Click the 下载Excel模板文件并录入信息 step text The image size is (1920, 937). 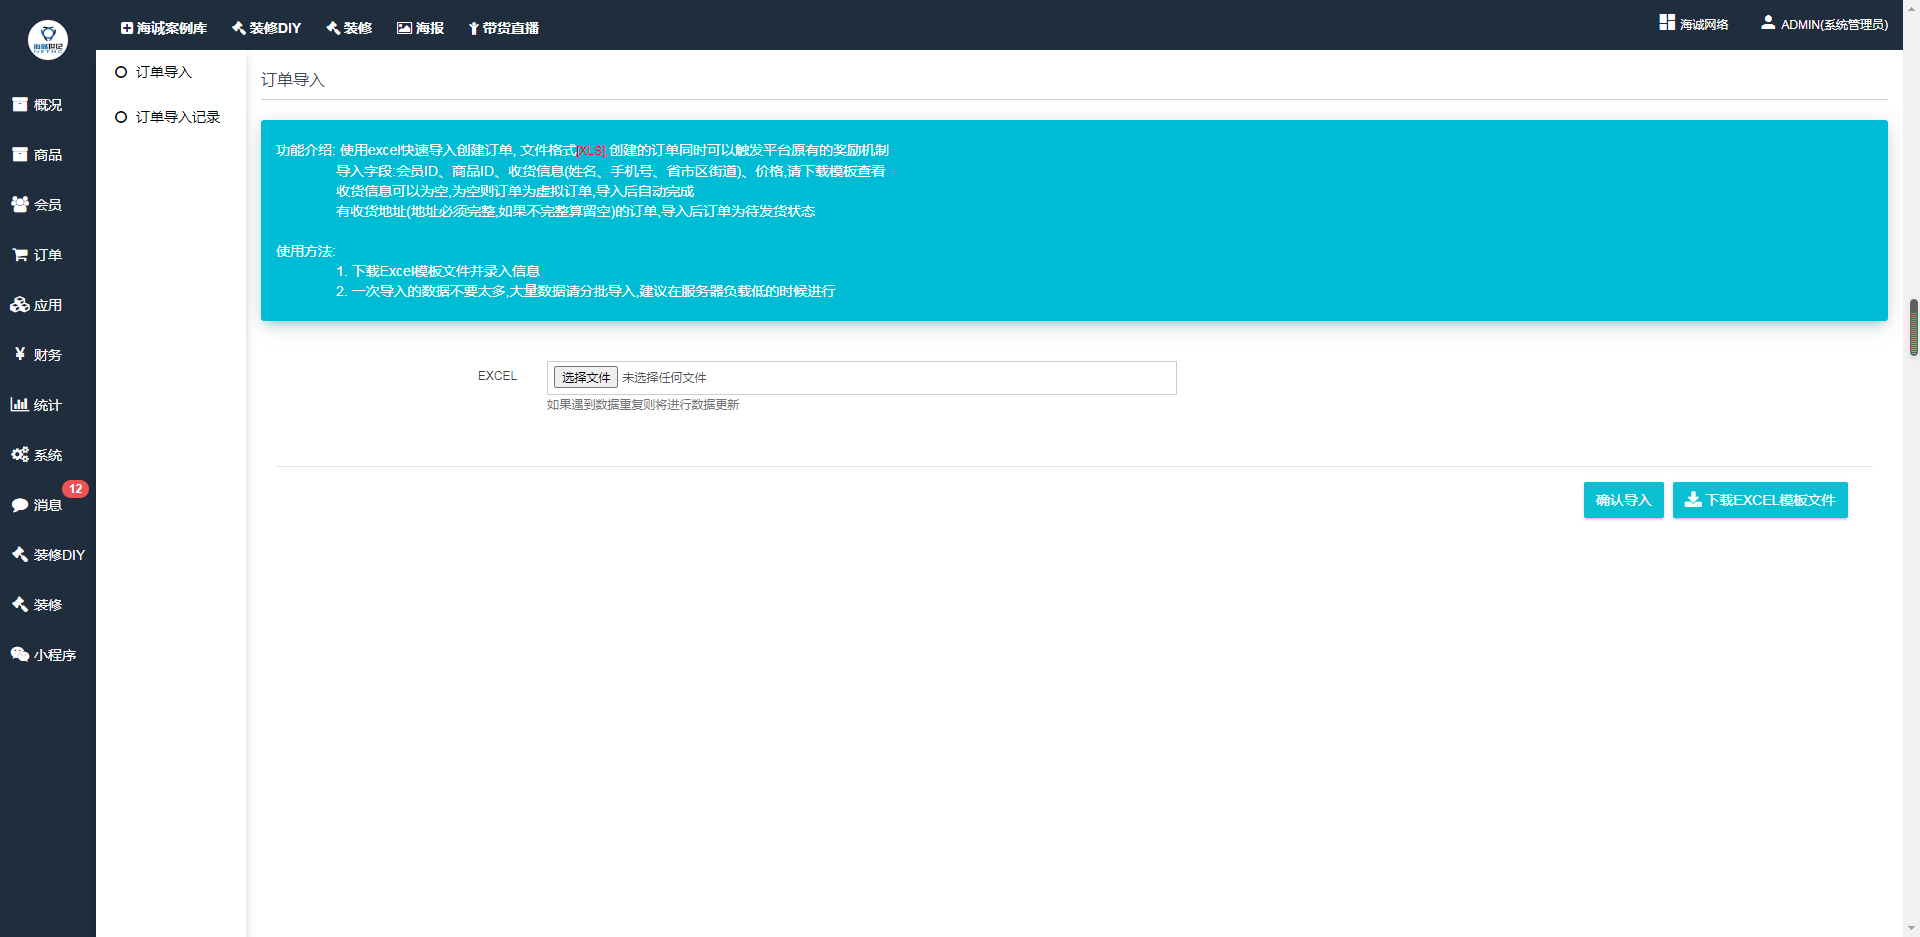pos(446,271)
